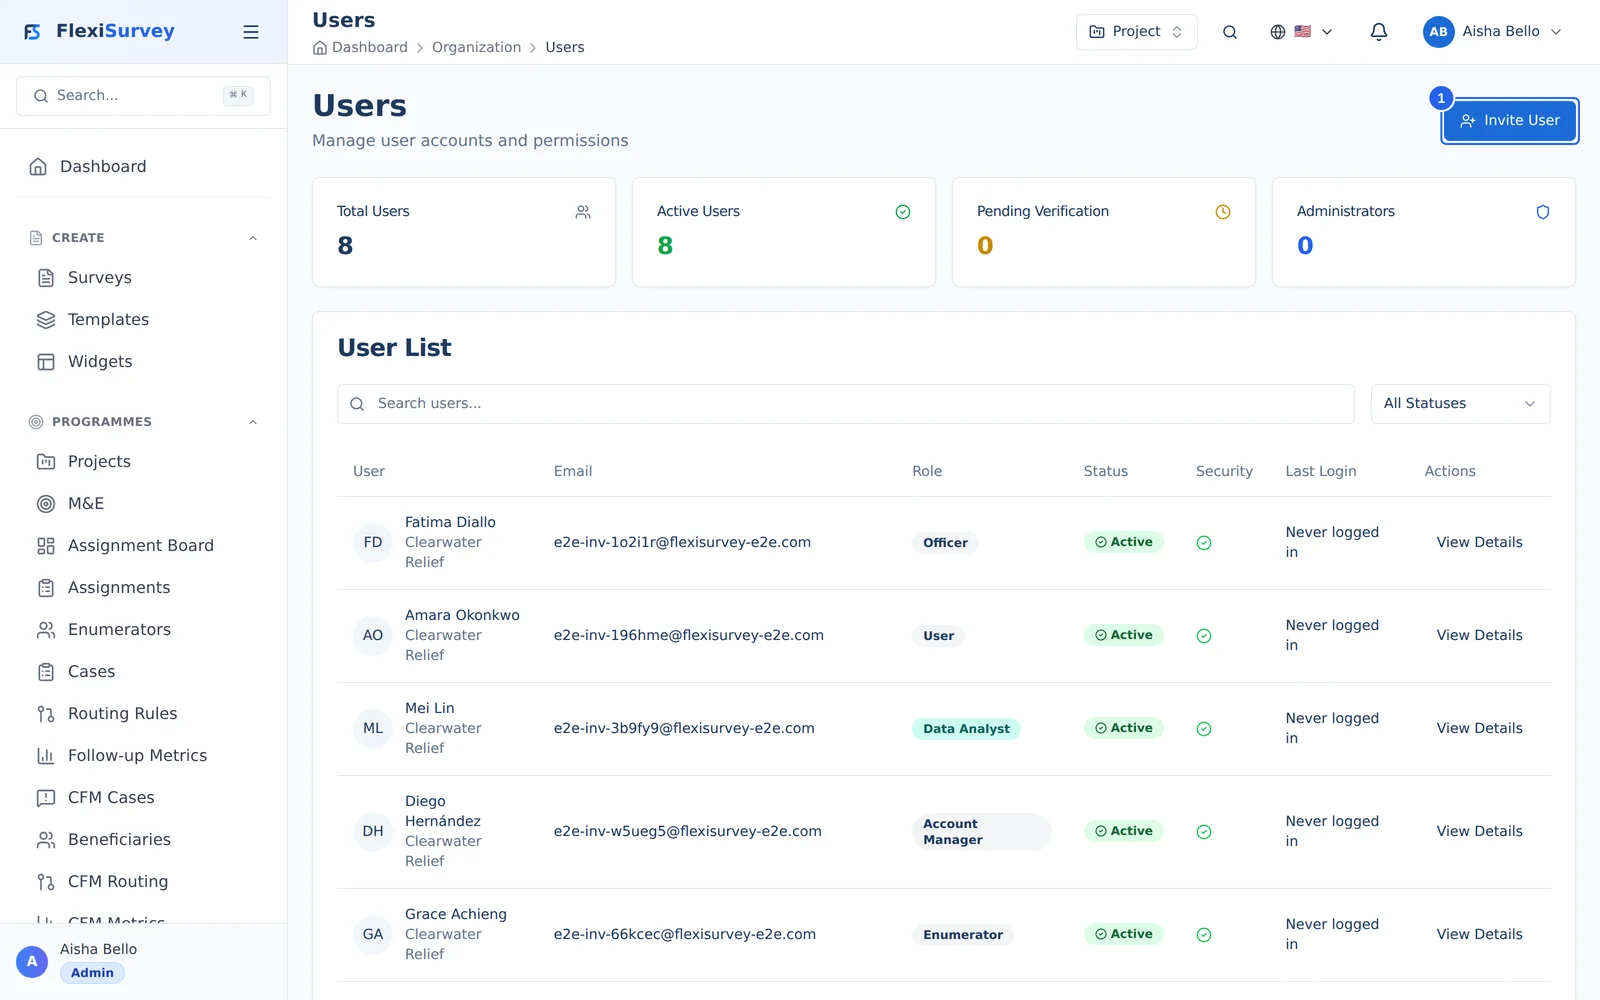Image resolution: width=1600 pixels, height=1000 pixels.
Task: Click Amara Okonkwo's Active status badge
Action: click(1123, 636)
